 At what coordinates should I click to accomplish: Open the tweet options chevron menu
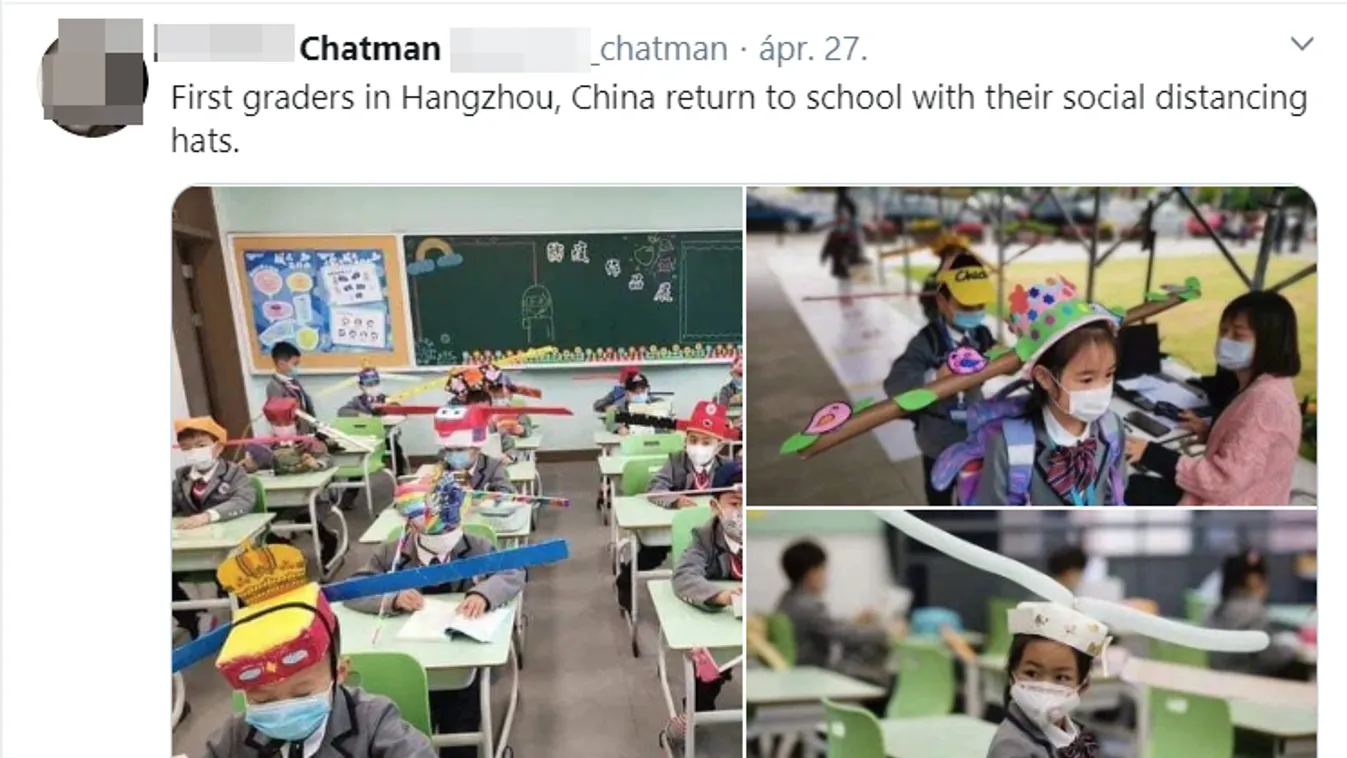click(x=1301, y=44)
